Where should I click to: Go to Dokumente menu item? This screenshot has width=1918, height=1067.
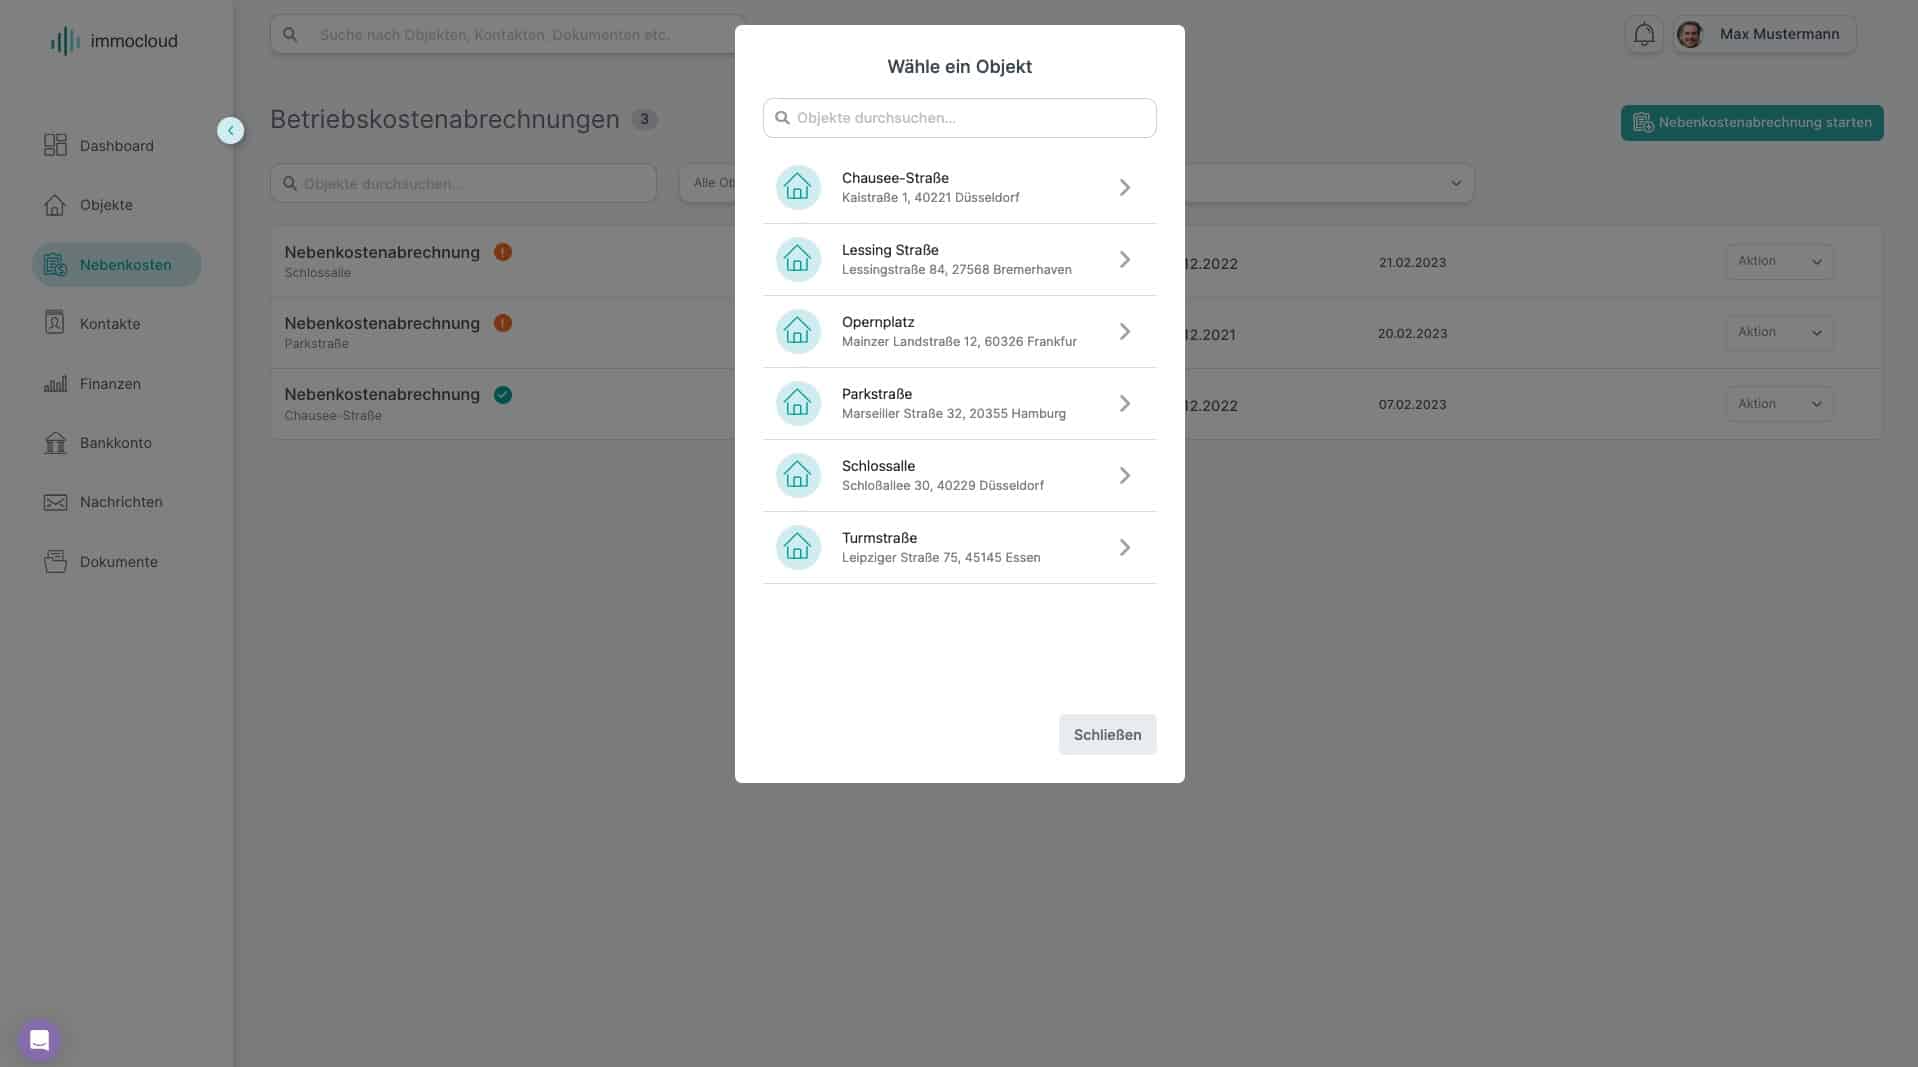point(117,562)
